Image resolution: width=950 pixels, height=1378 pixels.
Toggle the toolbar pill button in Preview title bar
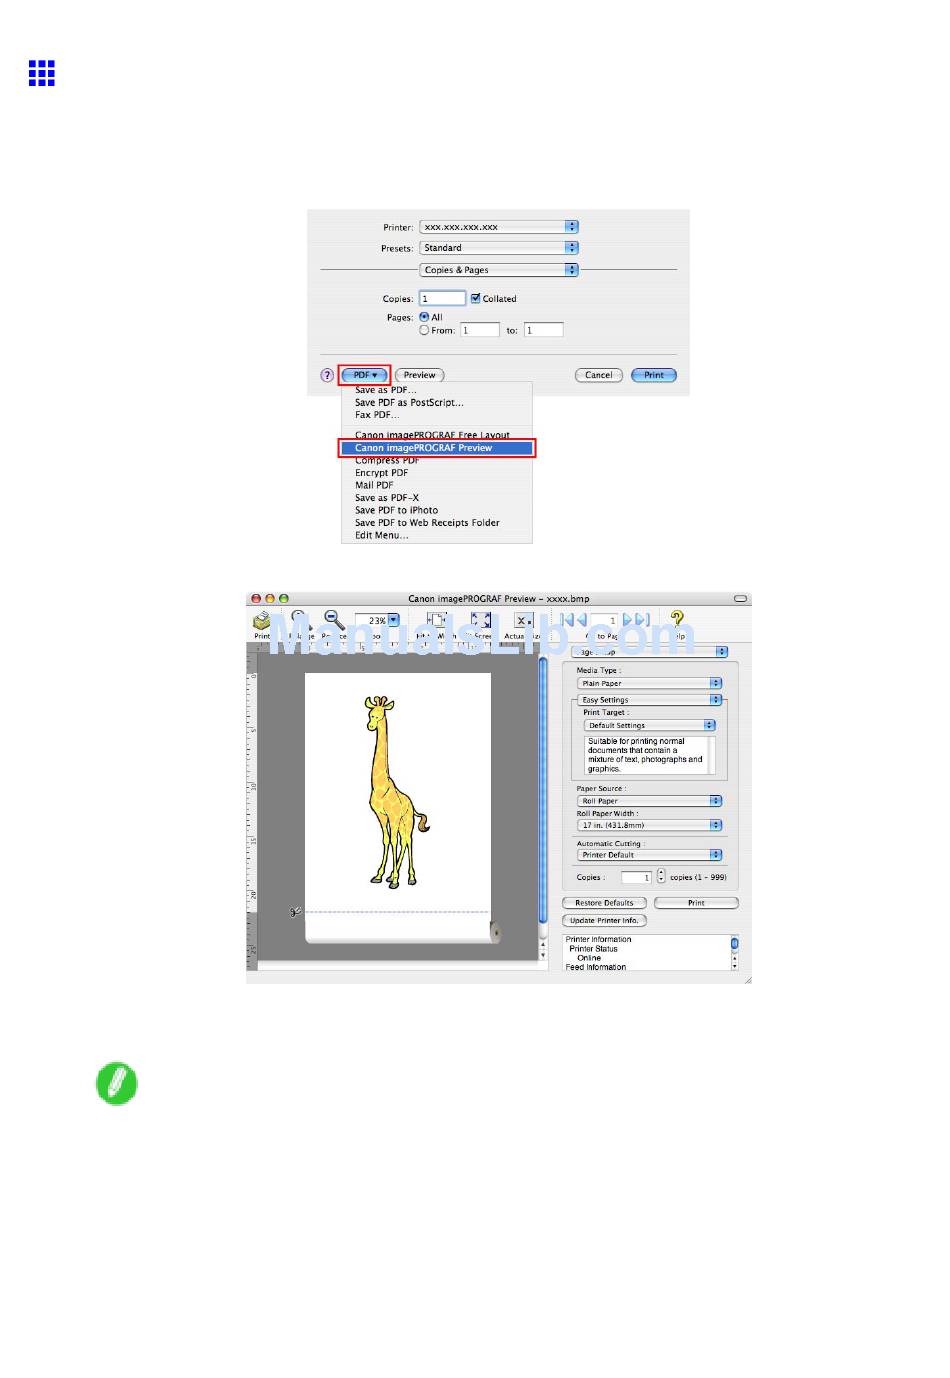(x=741, y=598)
